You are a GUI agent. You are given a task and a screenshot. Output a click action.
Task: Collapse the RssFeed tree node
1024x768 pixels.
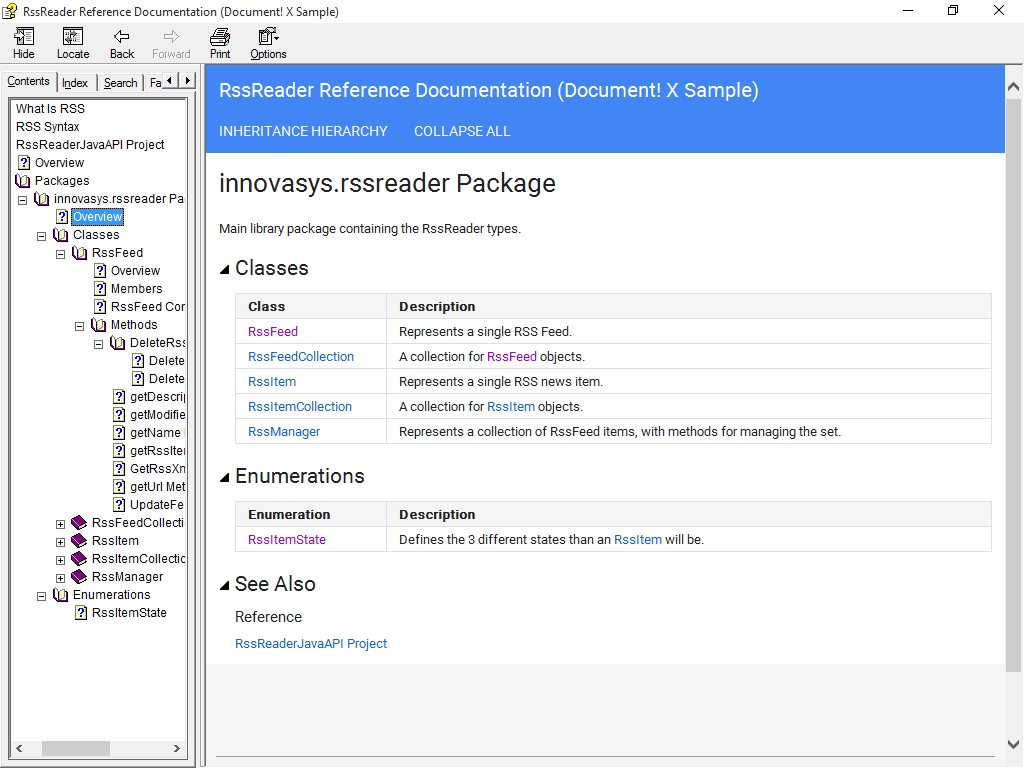coord(60,254)
